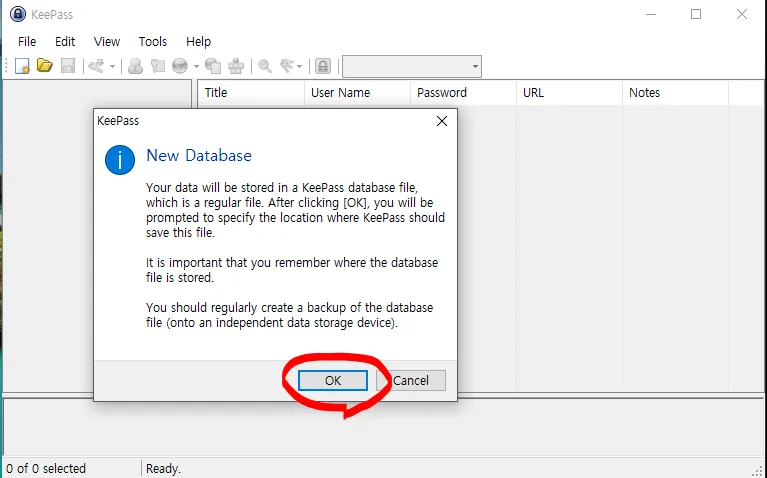This screenshot has width=767, height=478.
Task: Click the toolbar grip handle
Action: click(x=6, y=66)
